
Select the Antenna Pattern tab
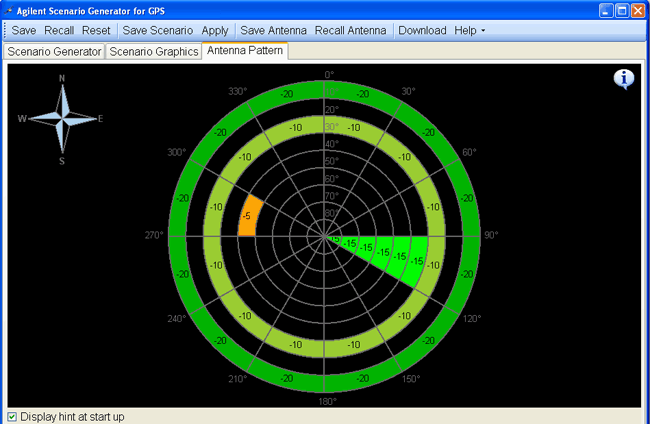click(x=245, y=50)
